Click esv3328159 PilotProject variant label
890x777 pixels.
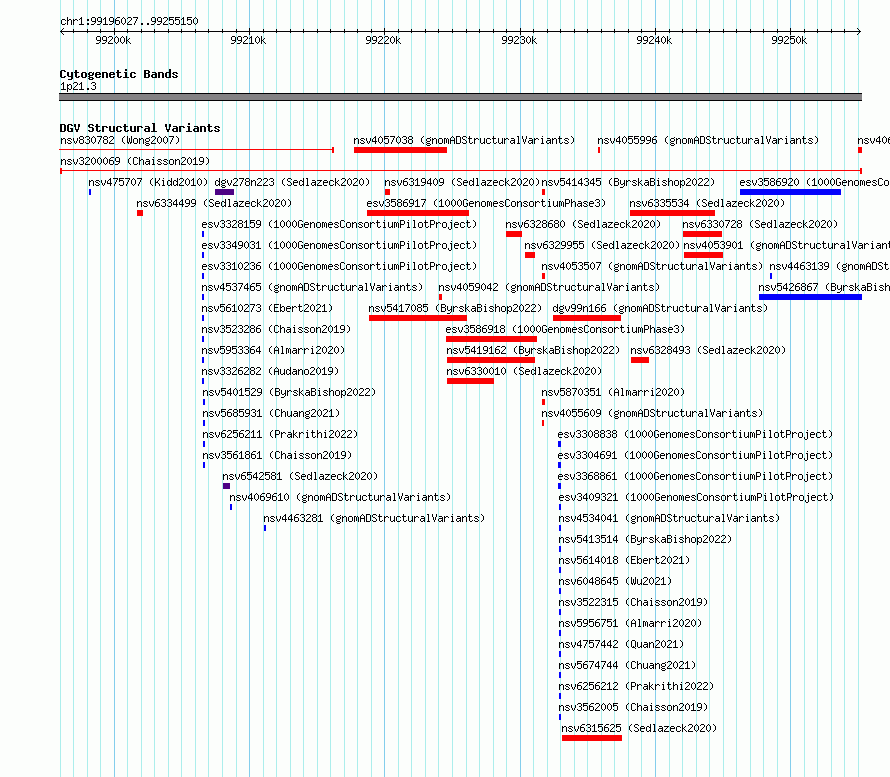(x=339, y=224)
